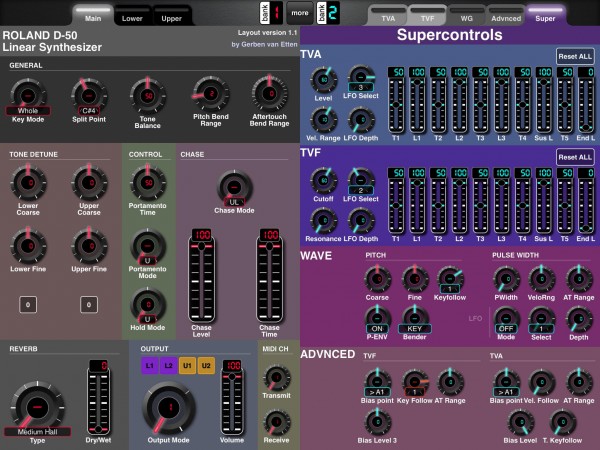Click the T. Keyfollow knob
This screenshot has width=600, height=450.
(562, 422)
